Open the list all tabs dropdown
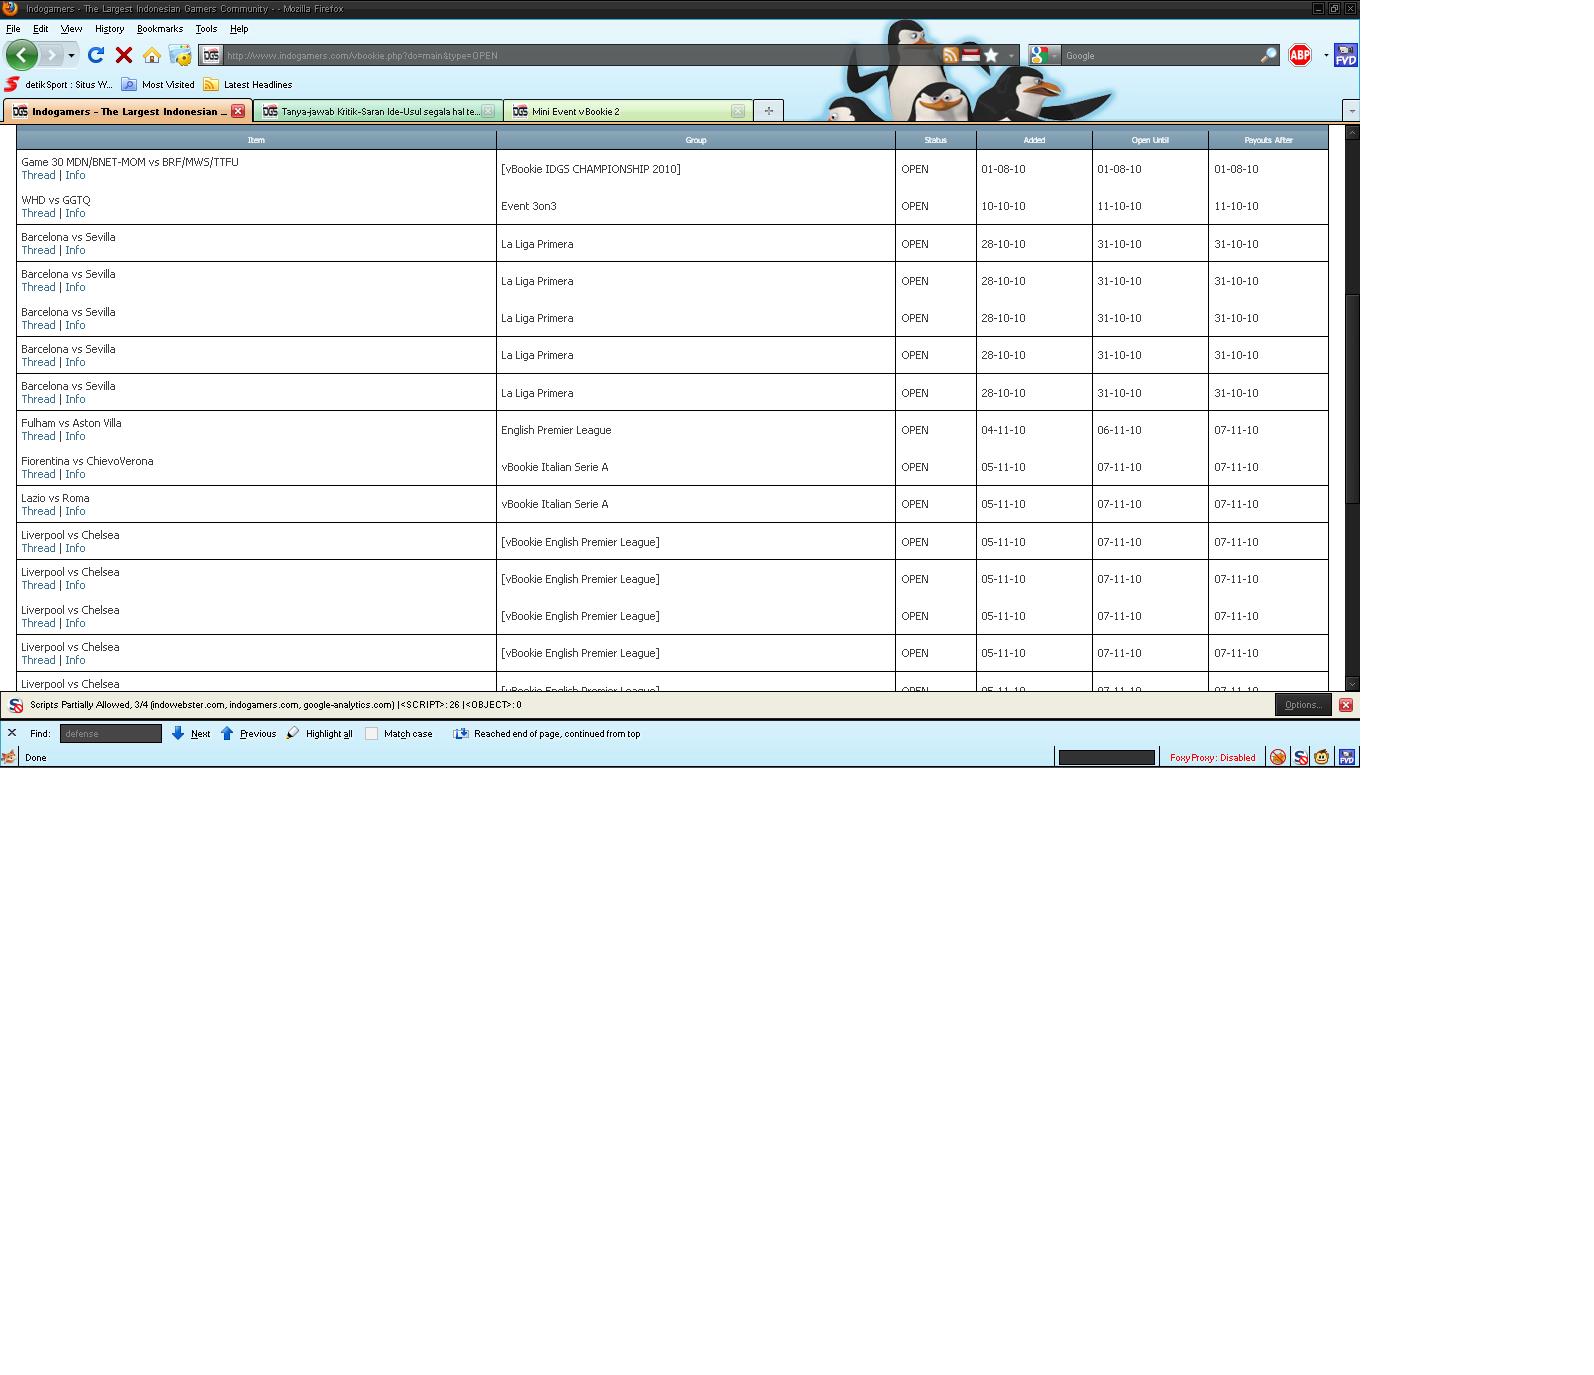The height and width of the screenshot is (1375, 1594). pos(1351,111)
